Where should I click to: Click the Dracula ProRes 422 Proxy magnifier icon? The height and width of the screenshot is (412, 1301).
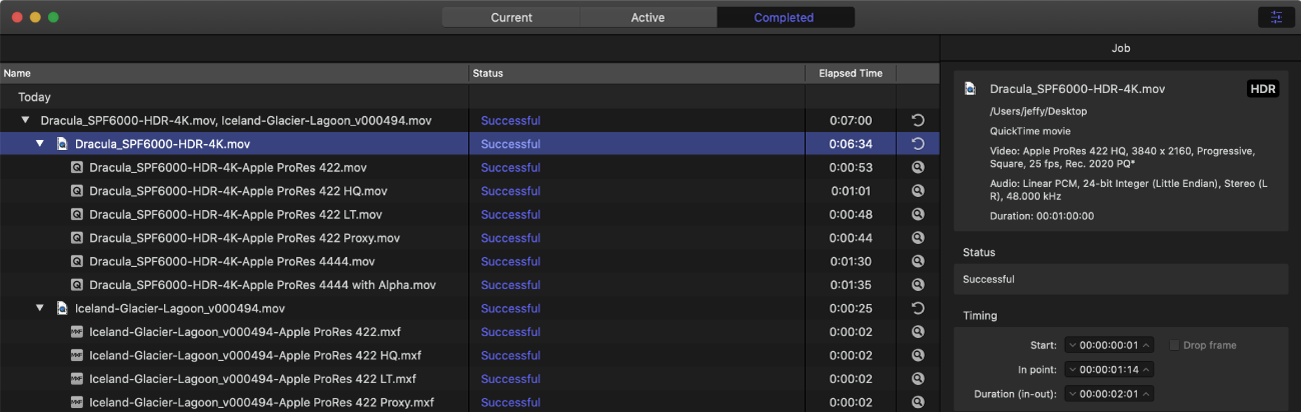tap(918, 238)
